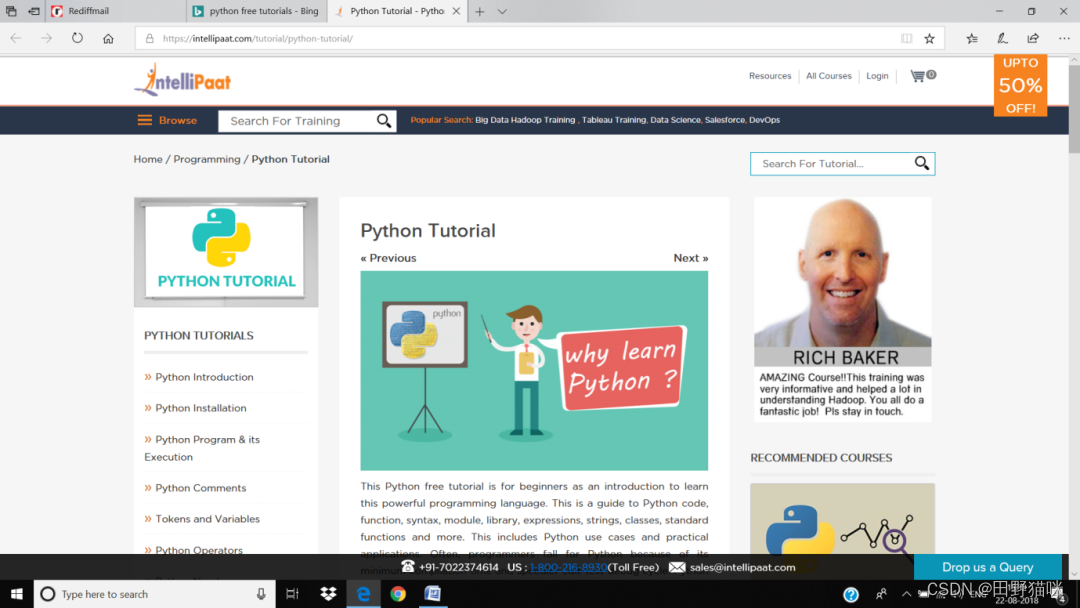Open the Windows Start button
This screenshot has width=1080, height=608.
(x=17, y=594)
